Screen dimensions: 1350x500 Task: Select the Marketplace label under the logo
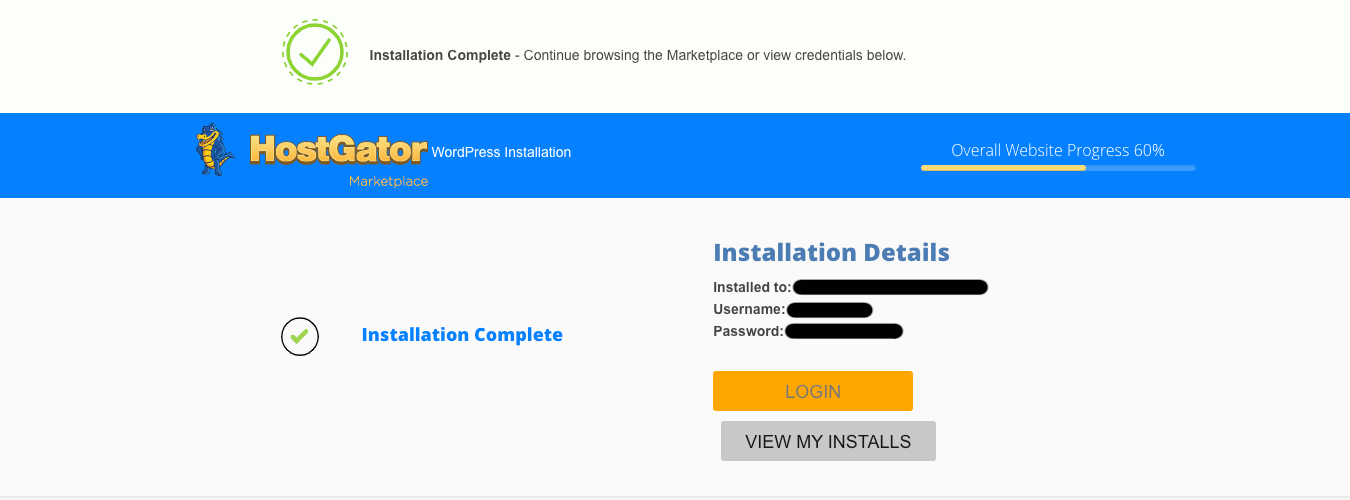388,181
